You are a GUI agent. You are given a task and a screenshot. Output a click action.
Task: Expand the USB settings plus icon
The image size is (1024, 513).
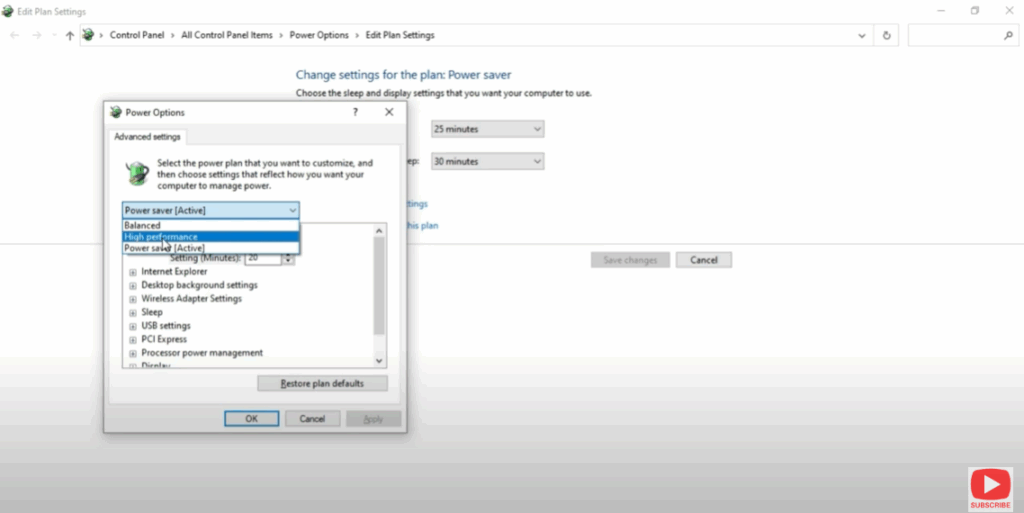pos(133,326)
